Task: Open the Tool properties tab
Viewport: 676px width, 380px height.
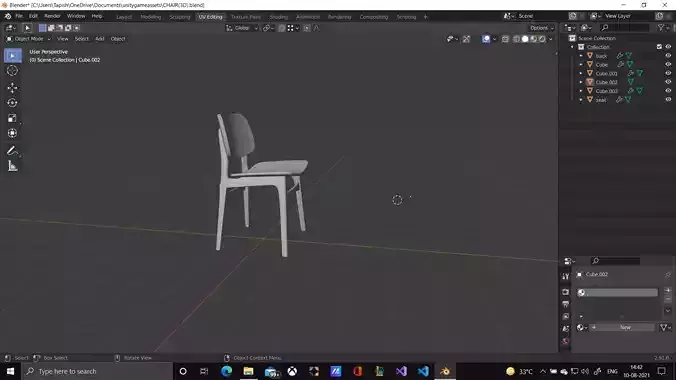Action: (x=566, y=277)
